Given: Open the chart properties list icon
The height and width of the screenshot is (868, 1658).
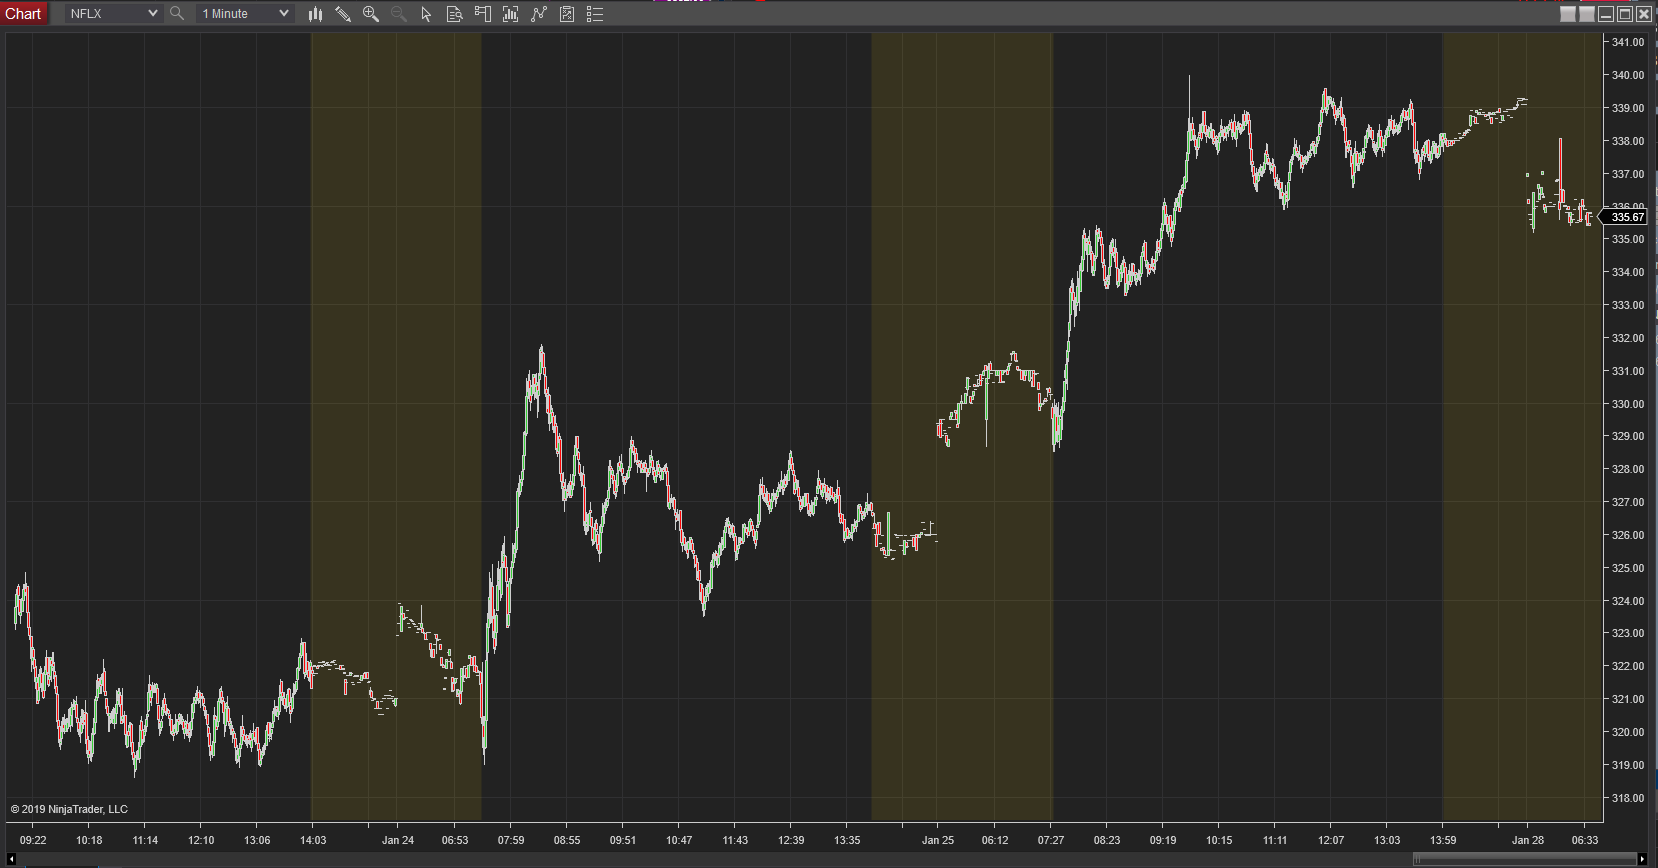Looking at the screenshot, I should (595, 14).
